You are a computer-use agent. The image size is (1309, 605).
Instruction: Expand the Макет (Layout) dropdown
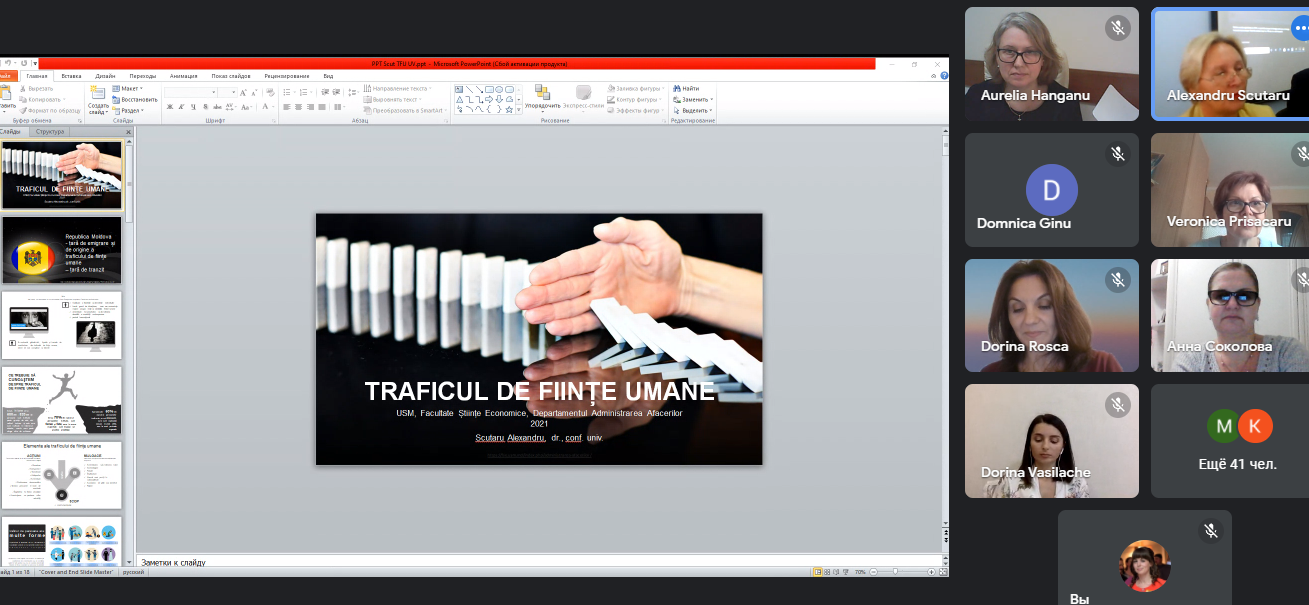132,88
